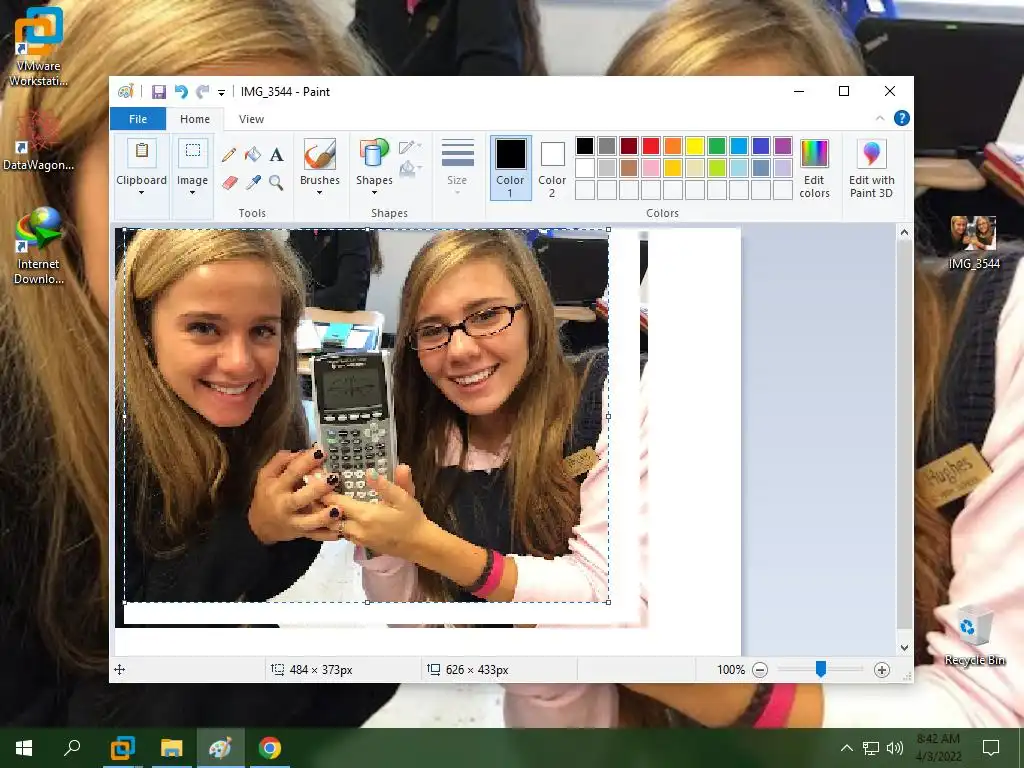This screenshot has width=1024, height=768.
Task: Select the Color picker eyedropper tool
Action: (x=253, y=182)
